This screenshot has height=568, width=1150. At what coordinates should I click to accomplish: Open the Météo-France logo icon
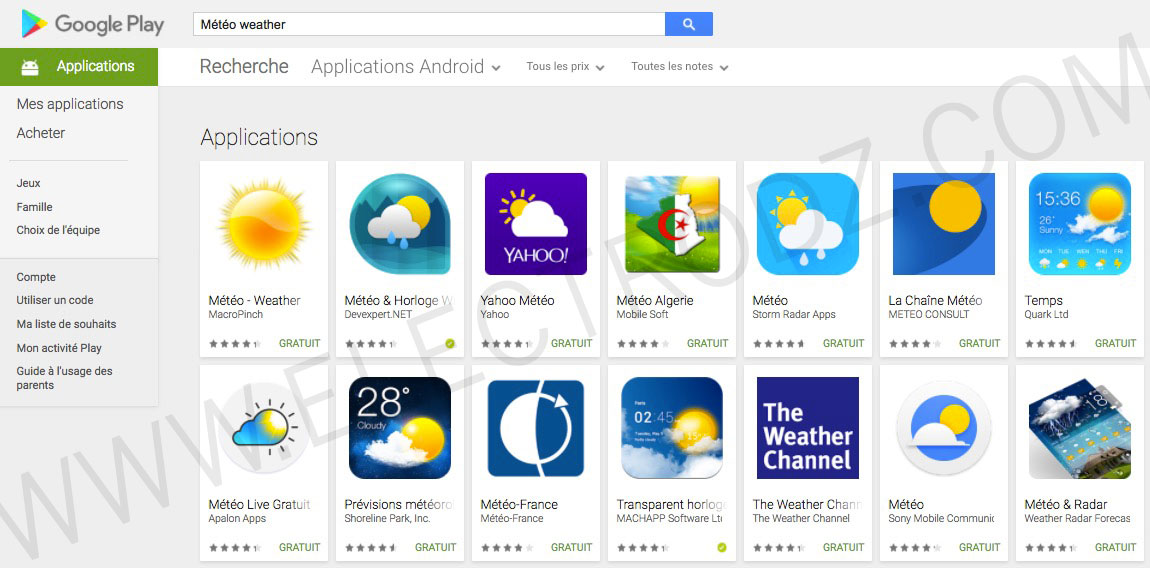point(536,428)
